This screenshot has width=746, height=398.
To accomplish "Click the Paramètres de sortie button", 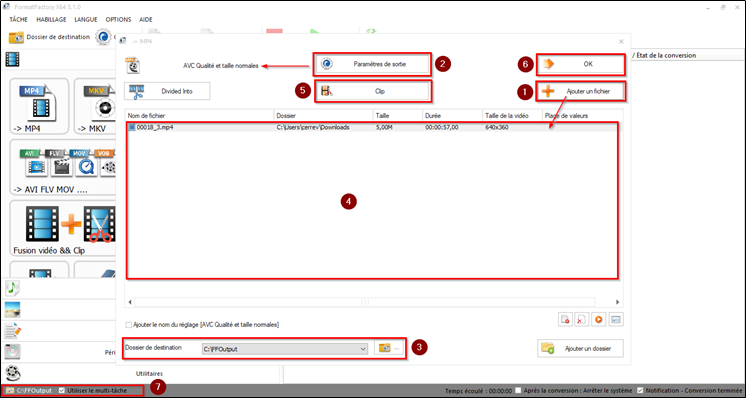I will click(x=372, y=64).
